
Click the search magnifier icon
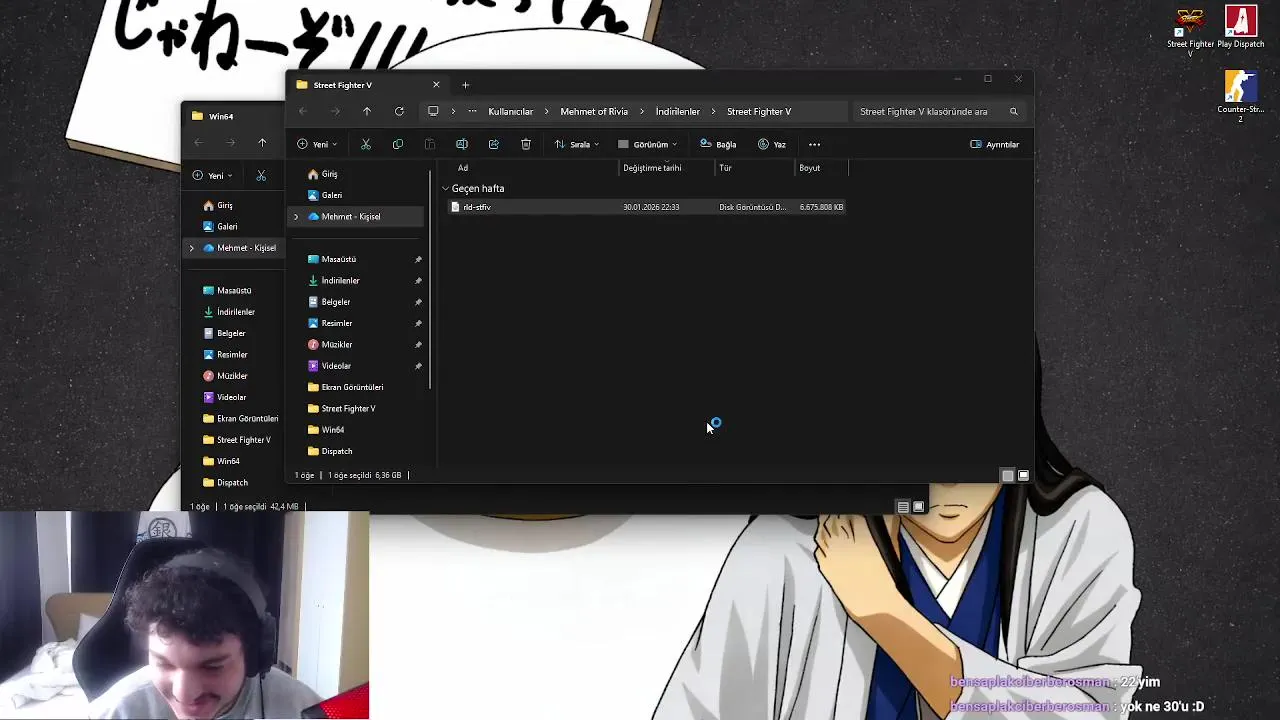tap(1013, 111)
